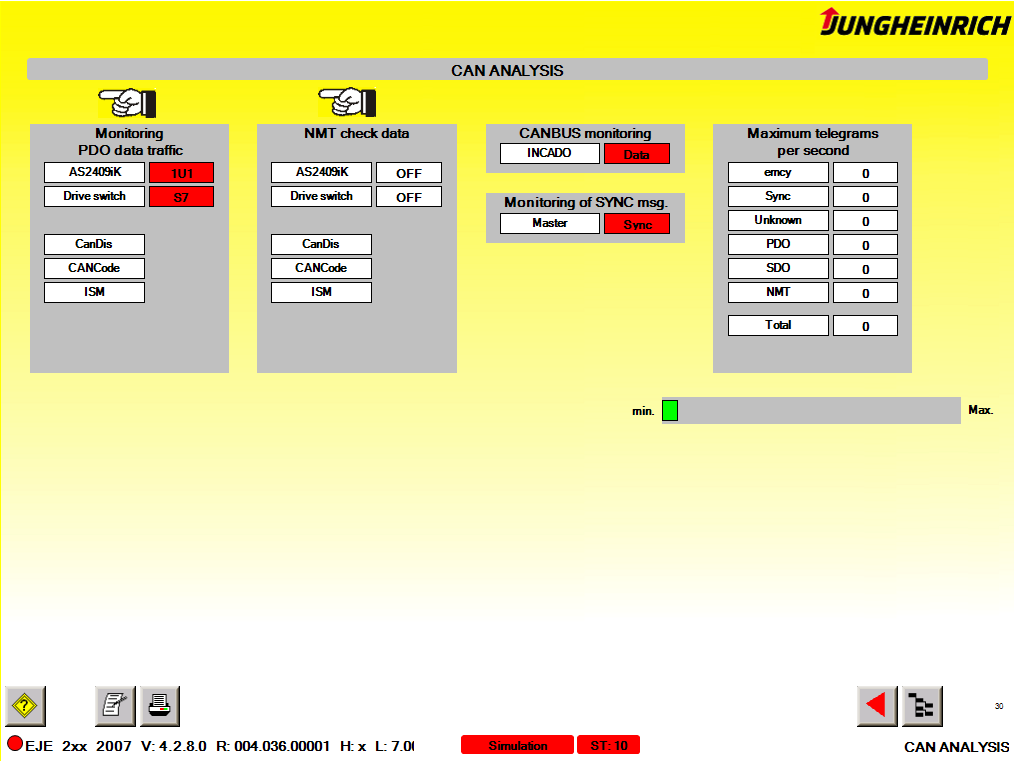The width and height of the screenshot is (1014, 761).
Task: Click the red ST: 10 status indicator
Action: tap(609, 745)
